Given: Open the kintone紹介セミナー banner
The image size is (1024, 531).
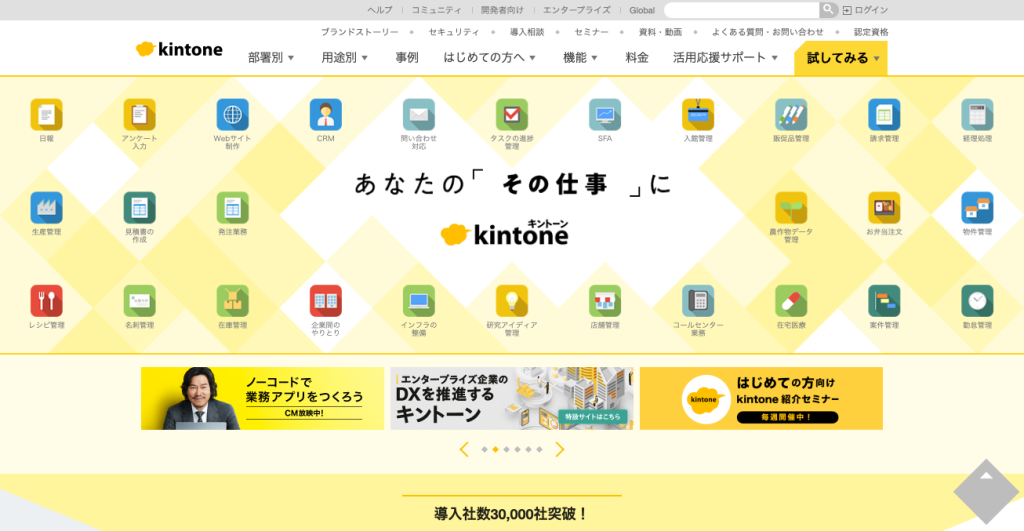Looking at the screenshot, I should point(761,398).
